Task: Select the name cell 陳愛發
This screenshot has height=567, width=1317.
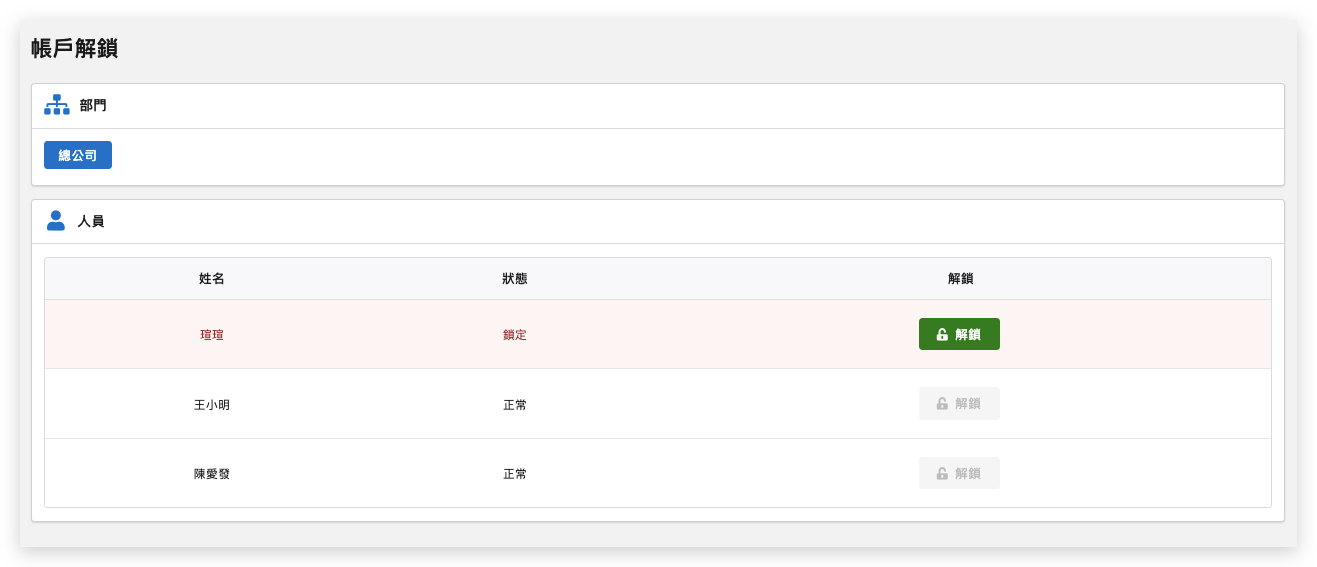Action: 212,474
